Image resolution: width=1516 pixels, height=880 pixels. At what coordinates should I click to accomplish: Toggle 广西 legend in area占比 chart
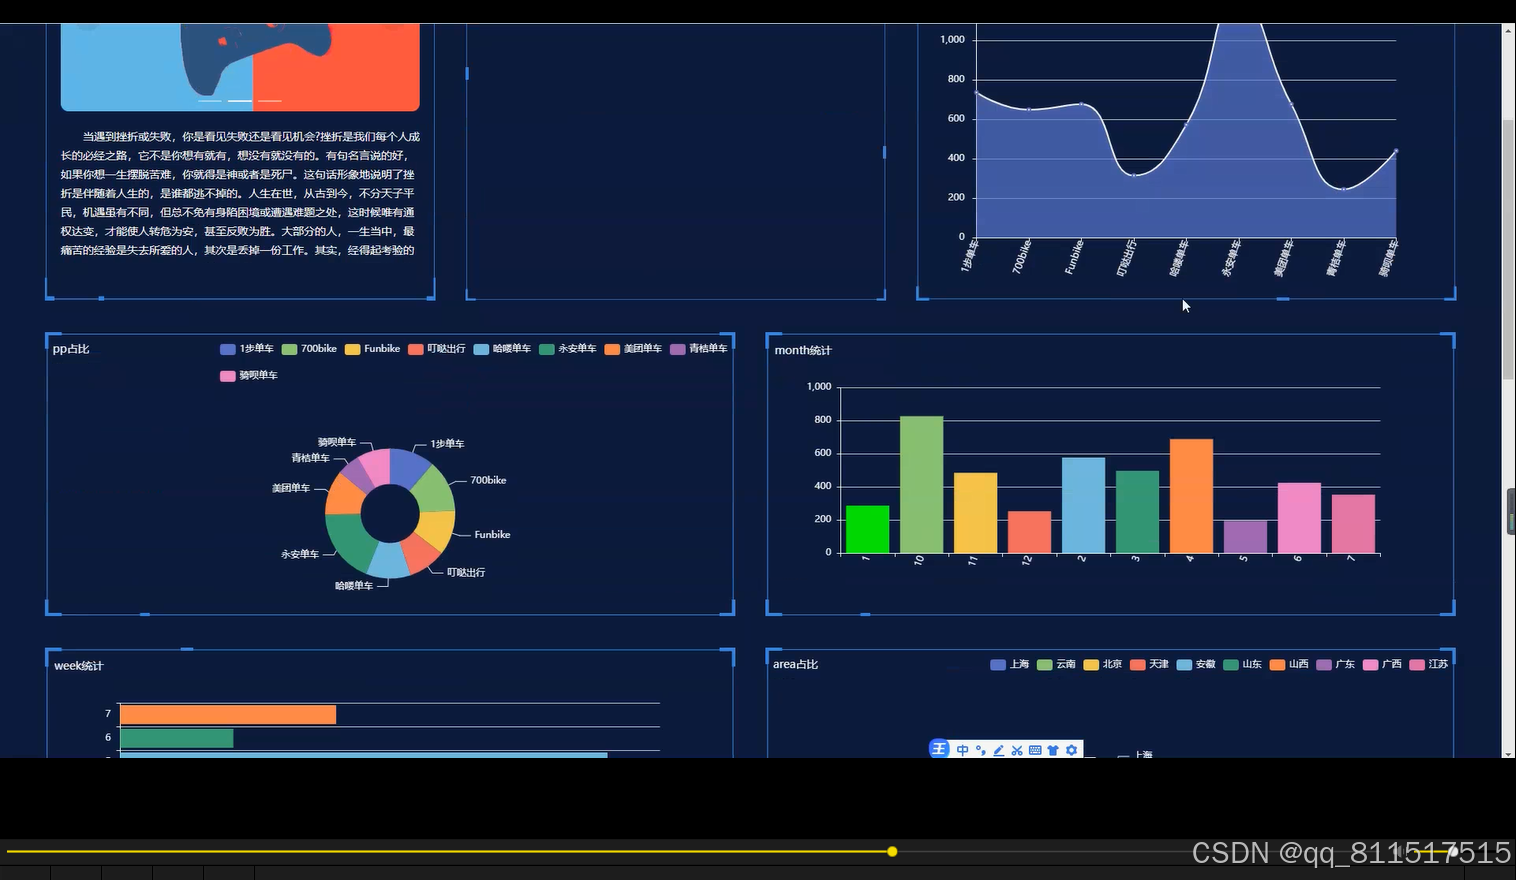[x=1382, y=664]
